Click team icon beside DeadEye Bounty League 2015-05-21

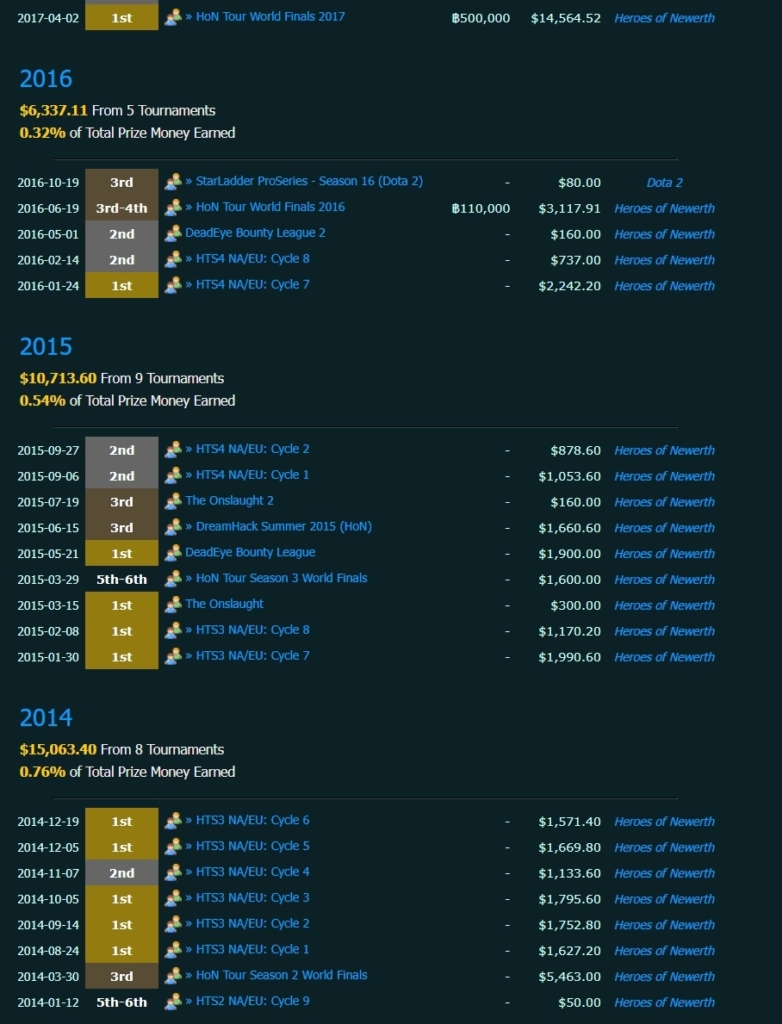(x=172, y=552)
